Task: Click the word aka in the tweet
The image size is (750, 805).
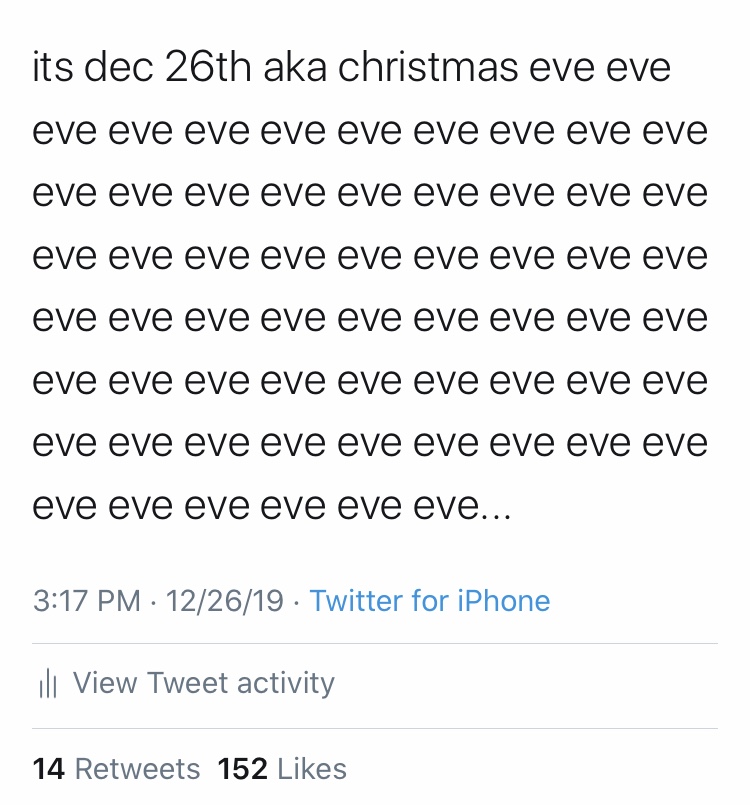Action: (295, 67)
